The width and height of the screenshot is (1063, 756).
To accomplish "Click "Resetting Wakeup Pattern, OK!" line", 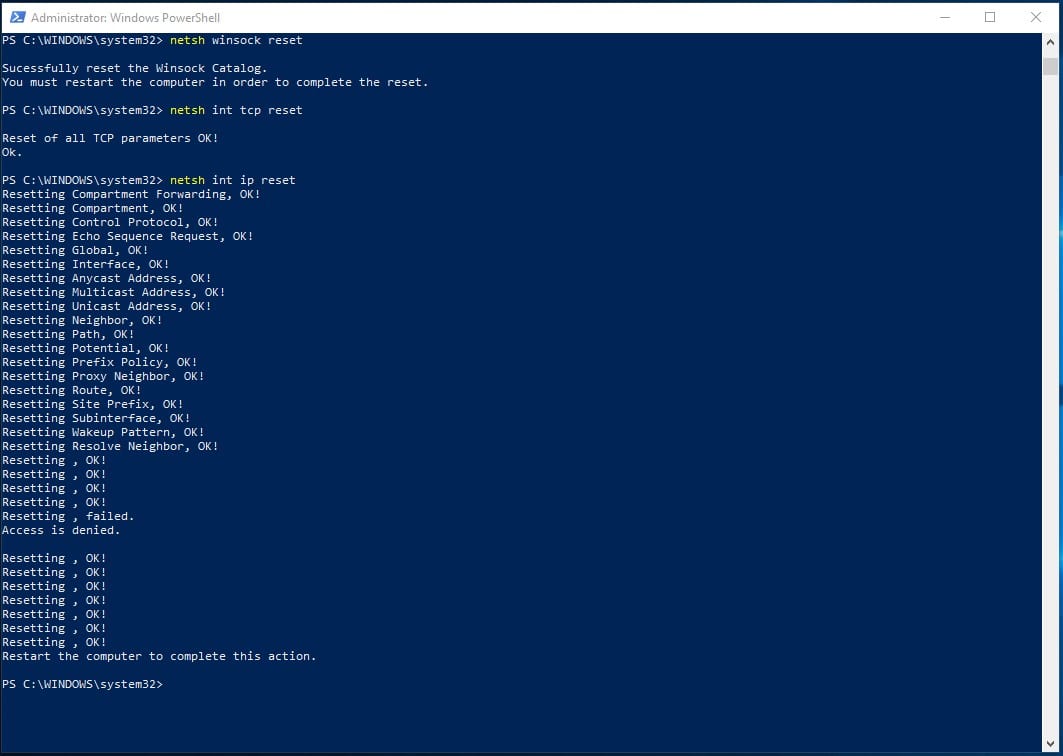I will coord(103,433).
